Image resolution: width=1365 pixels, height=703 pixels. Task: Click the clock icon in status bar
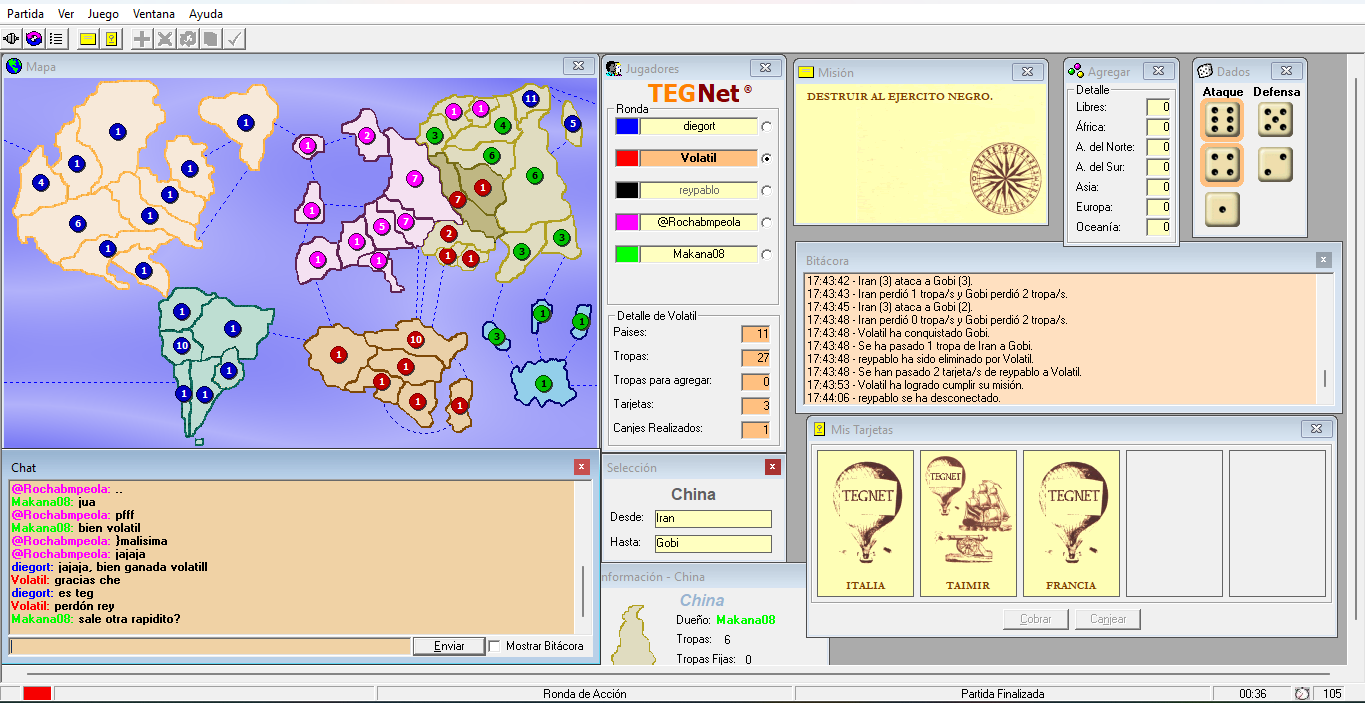tap(1302, 694)
